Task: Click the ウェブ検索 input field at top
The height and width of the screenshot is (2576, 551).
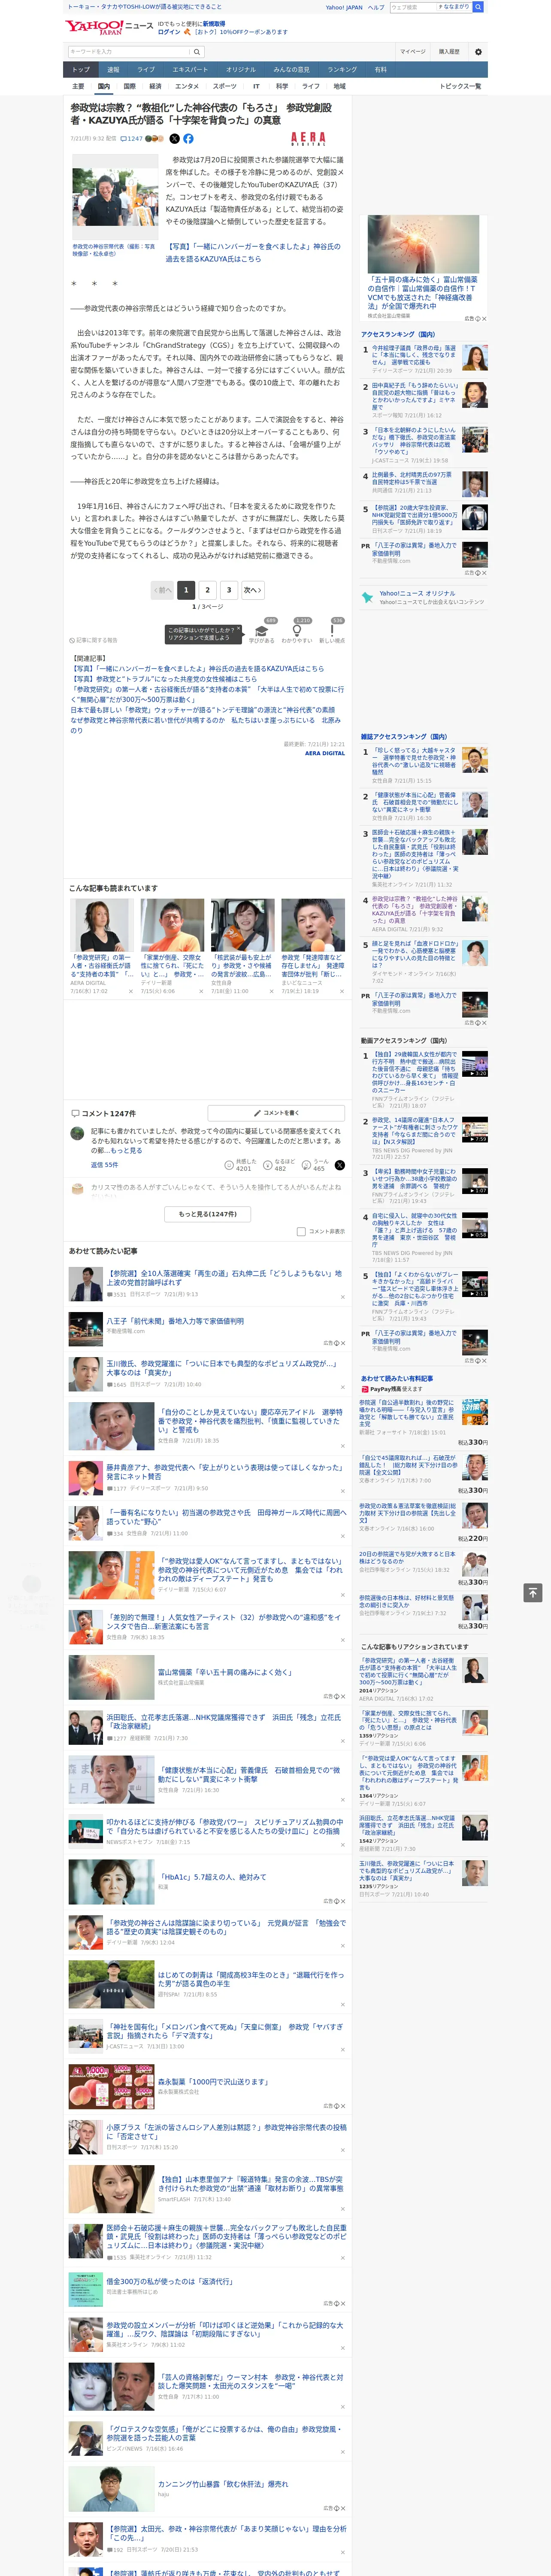Action: (413, 7)
